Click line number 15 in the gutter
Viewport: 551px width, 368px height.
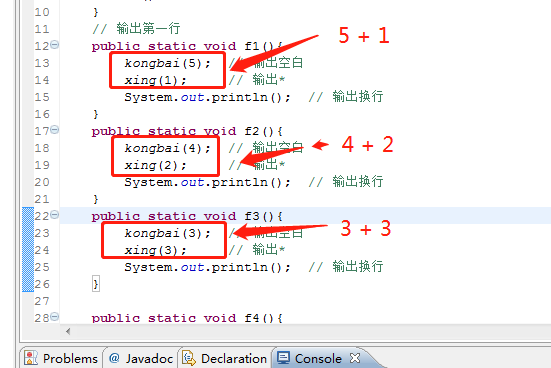pyautogui.click(x=42, y=97)
